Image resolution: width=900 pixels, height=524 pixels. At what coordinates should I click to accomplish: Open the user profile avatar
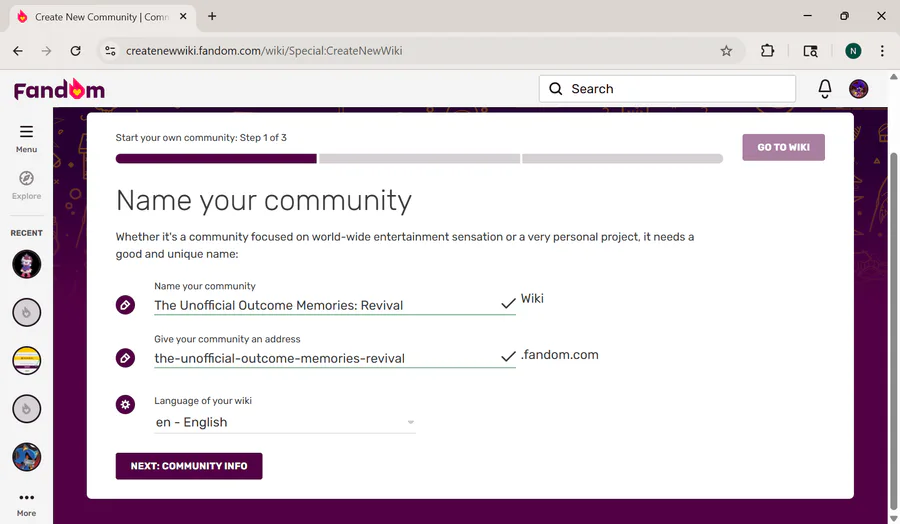[859, 89]
